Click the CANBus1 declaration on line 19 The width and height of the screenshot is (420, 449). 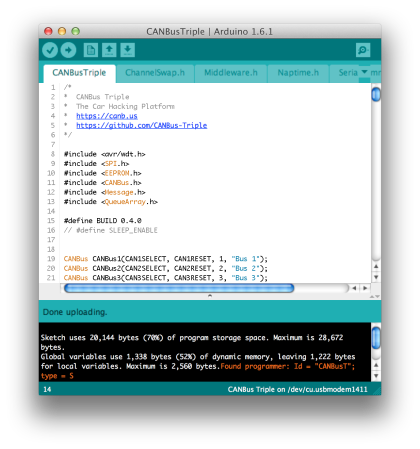pos(166,259)
